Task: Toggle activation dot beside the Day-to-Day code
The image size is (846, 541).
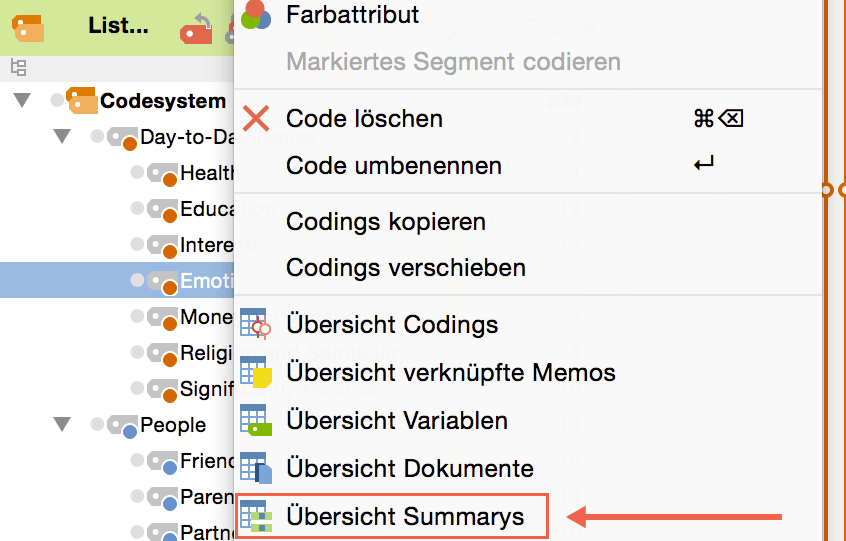Action: (x=97, y=136)
